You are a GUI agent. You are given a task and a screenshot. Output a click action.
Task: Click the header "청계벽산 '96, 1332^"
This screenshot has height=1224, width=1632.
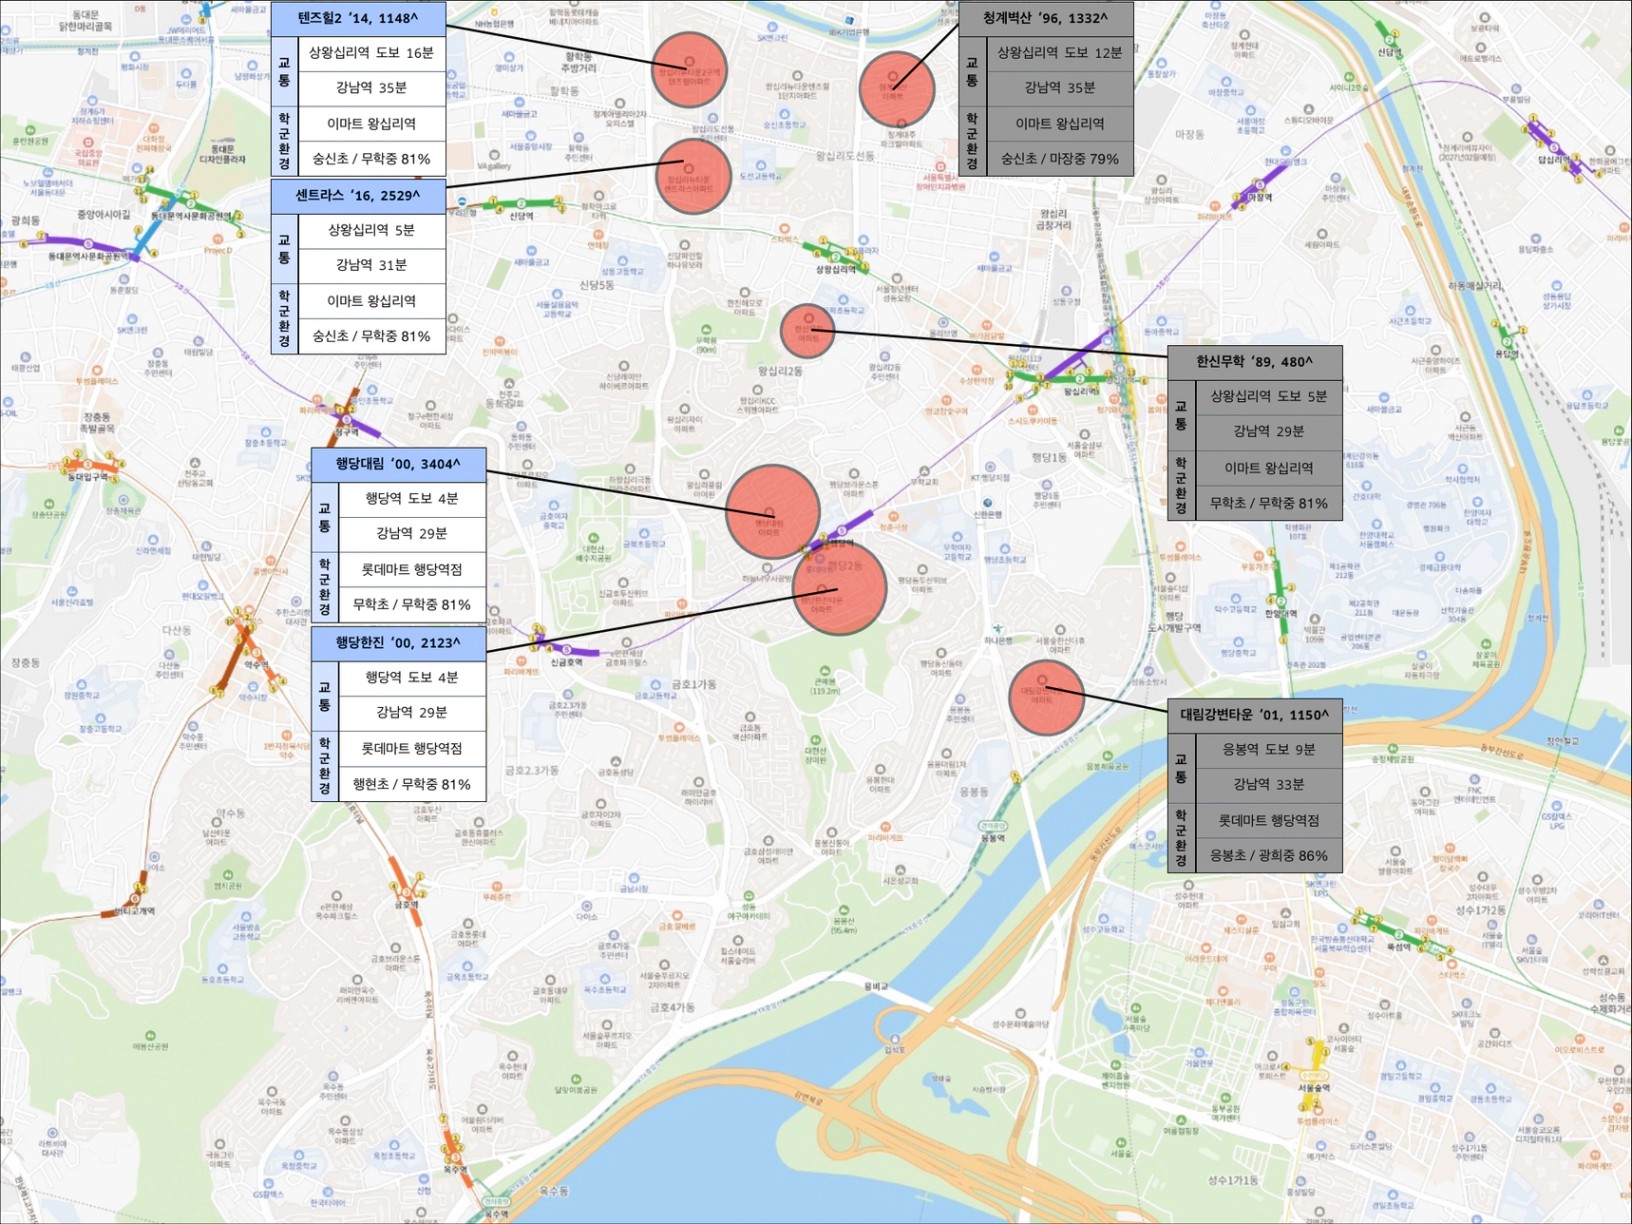pos(1046,18)
